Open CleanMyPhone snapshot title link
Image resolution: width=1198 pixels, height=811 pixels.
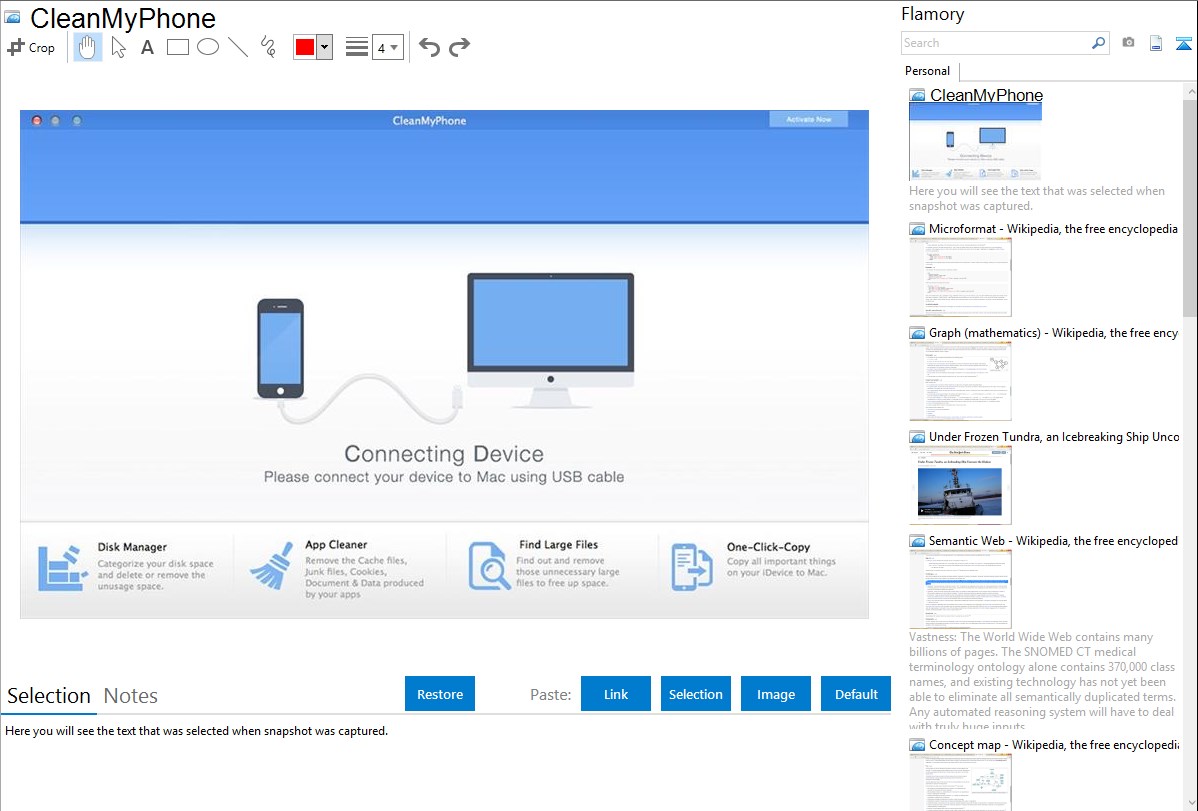986,96
